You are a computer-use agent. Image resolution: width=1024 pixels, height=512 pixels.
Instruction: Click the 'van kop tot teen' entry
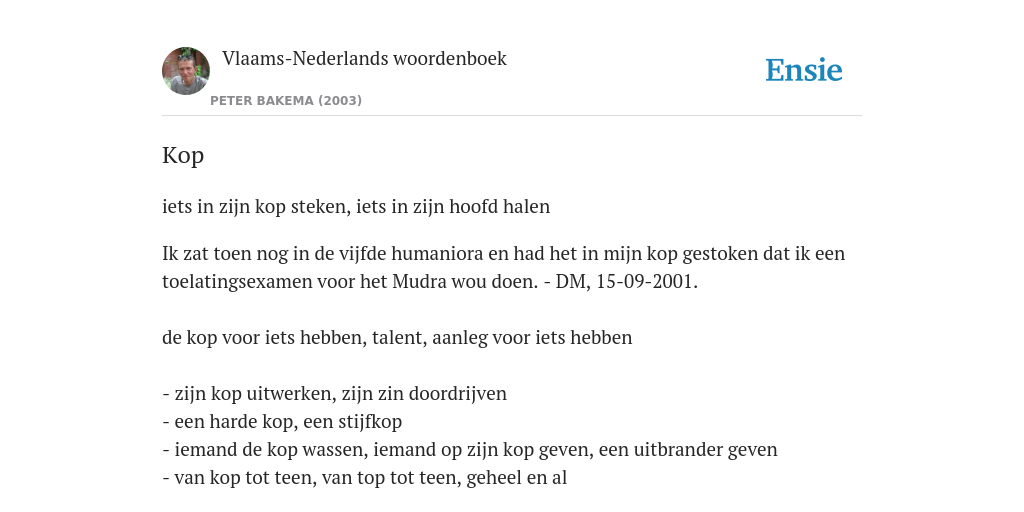coord(364,478)
